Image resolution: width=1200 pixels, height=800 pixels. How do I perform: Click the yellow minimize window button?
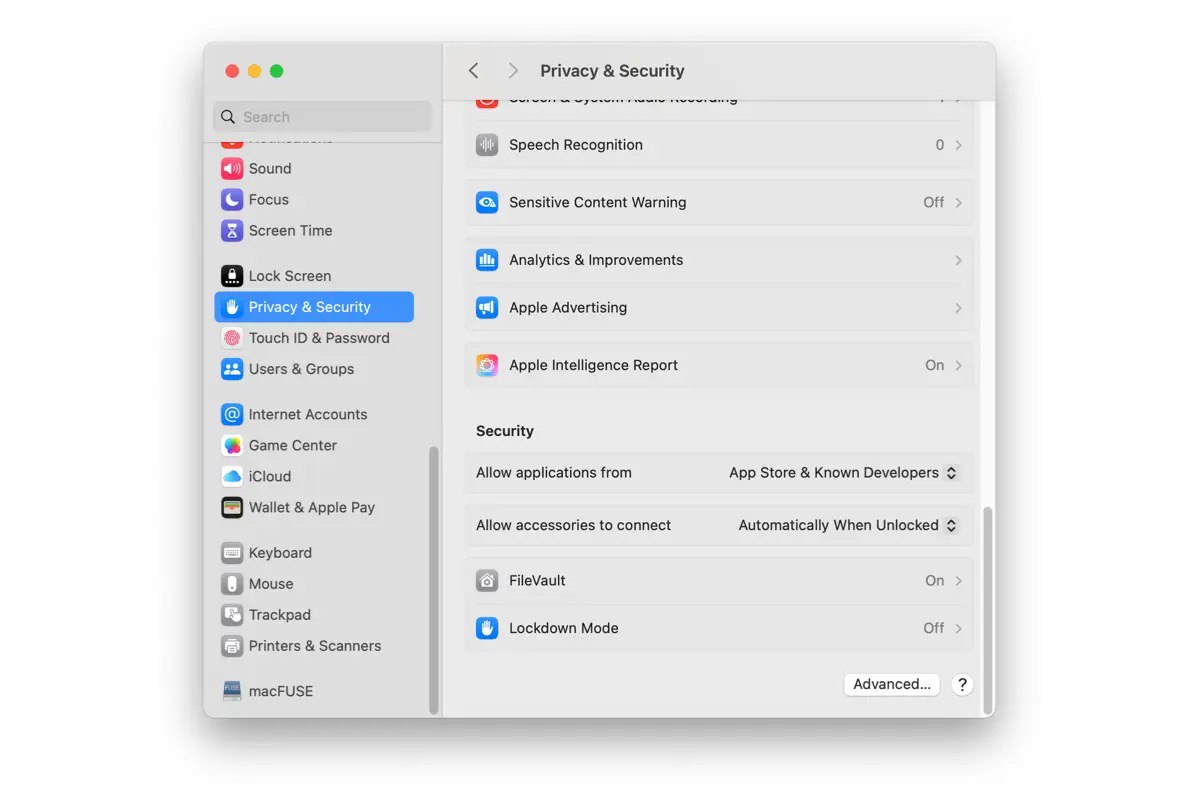[x=254, y=71]
